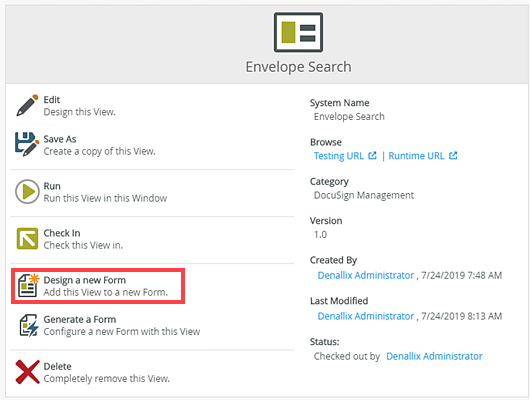Viewport: 530px width, 400px height.
Task: Open the Runtime URL link
Action: [416, 156]
